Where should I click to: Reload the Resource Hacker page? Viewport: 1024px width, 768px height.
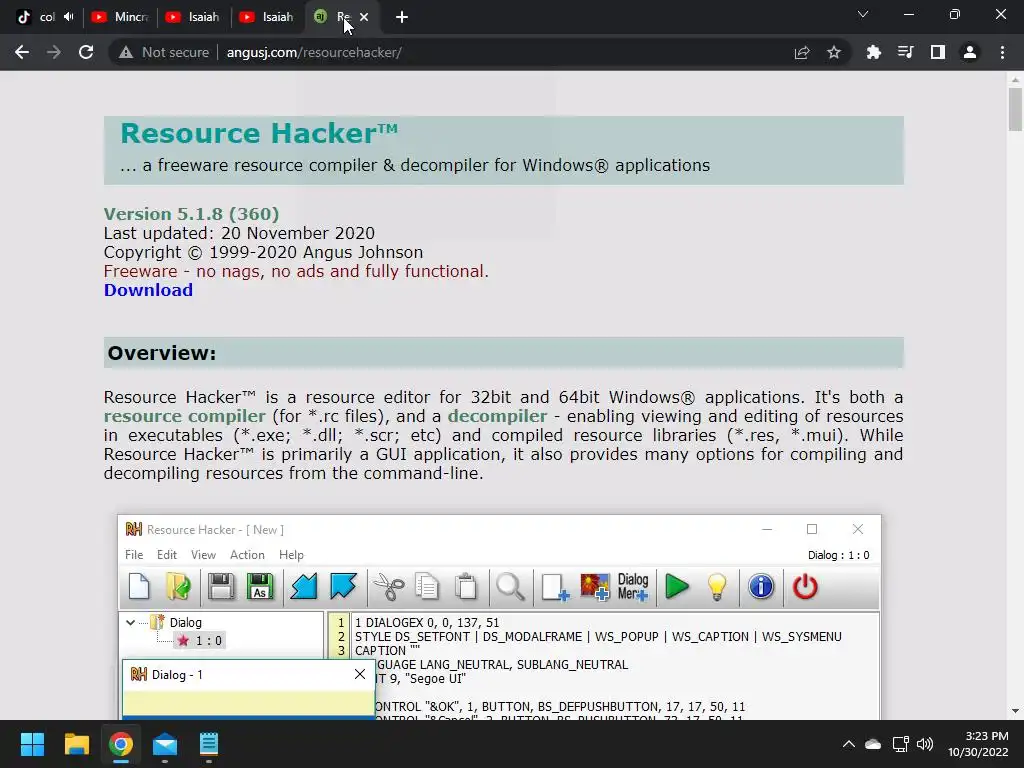86,52
